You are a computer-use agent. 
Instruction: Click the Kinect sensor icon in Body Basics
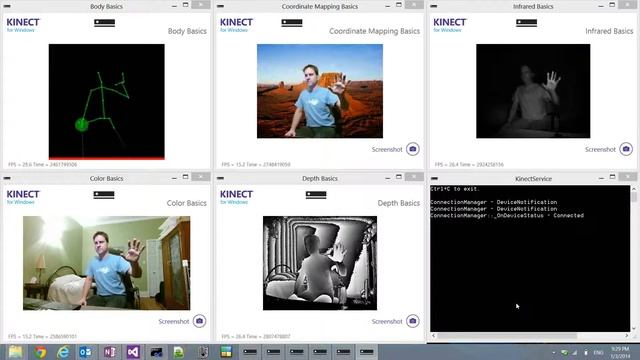point(104,23)
